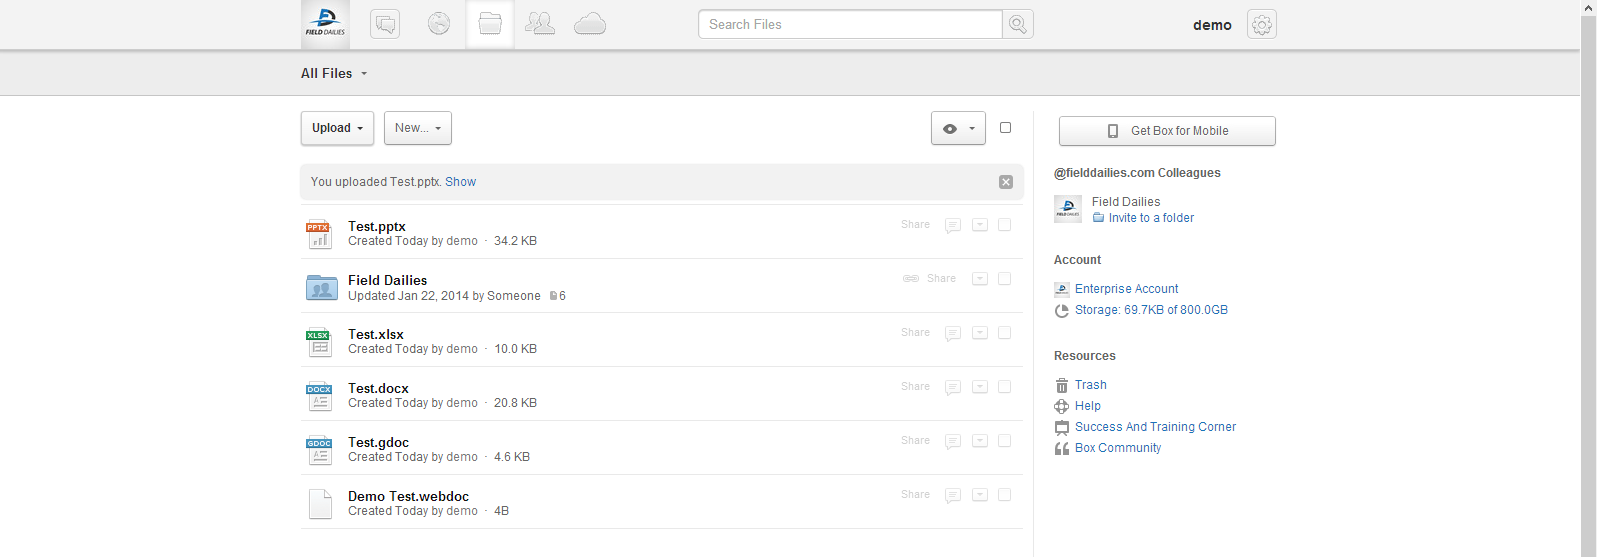
Task: Open the comment icon for Test.gdoc
Action: click(x=953, y=441)
